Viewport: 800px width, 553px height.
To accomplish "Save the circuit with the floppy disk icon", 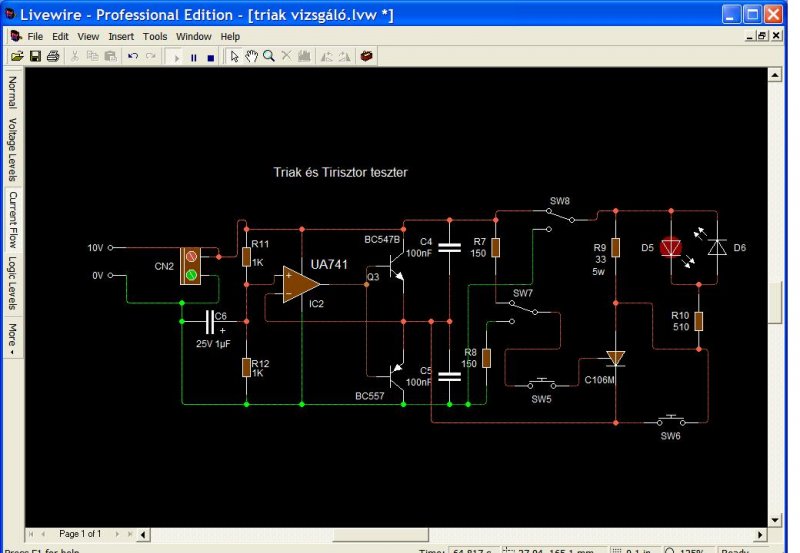I will coord(35,56).
